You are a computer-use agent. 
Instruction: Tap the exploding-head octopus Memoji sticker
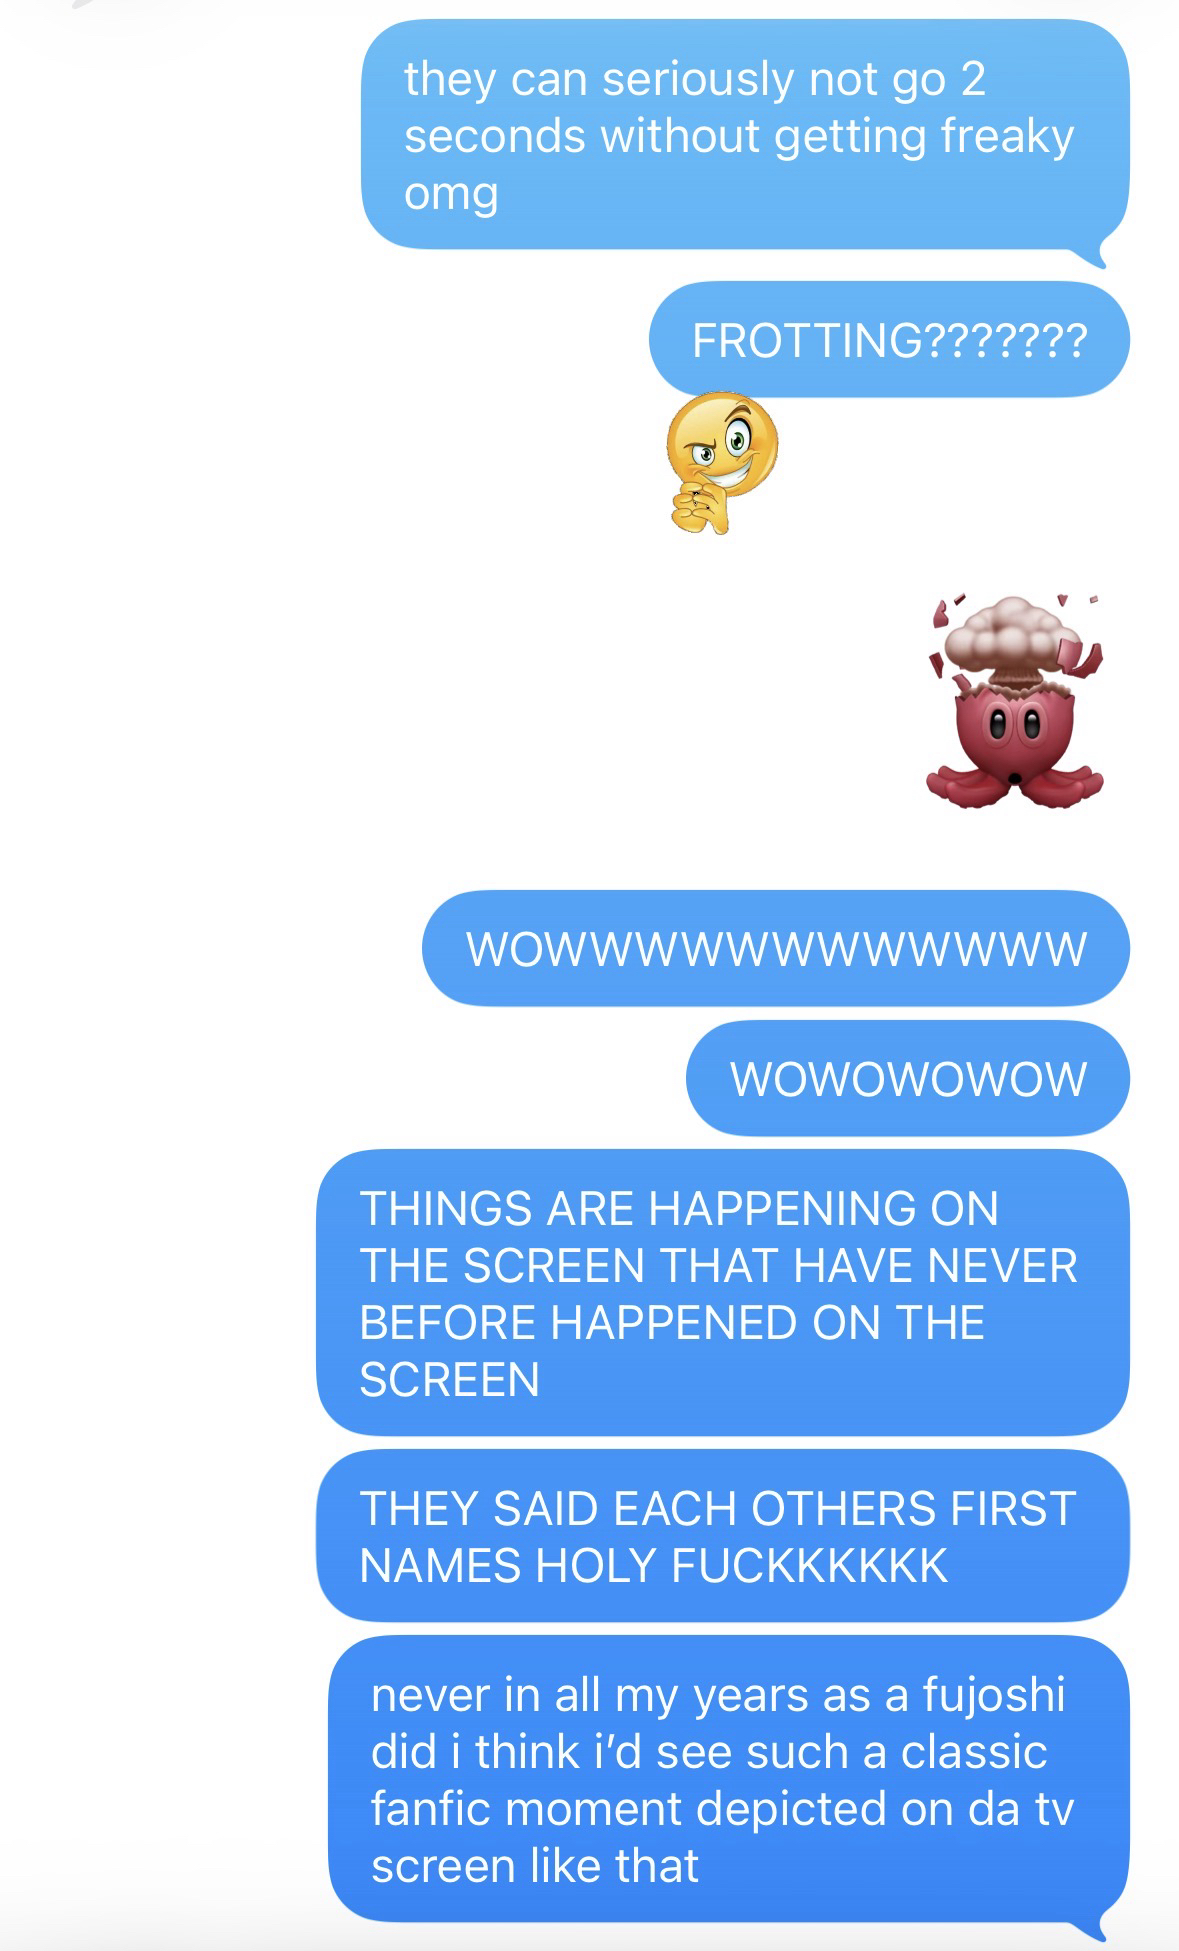pos(1015,702)
